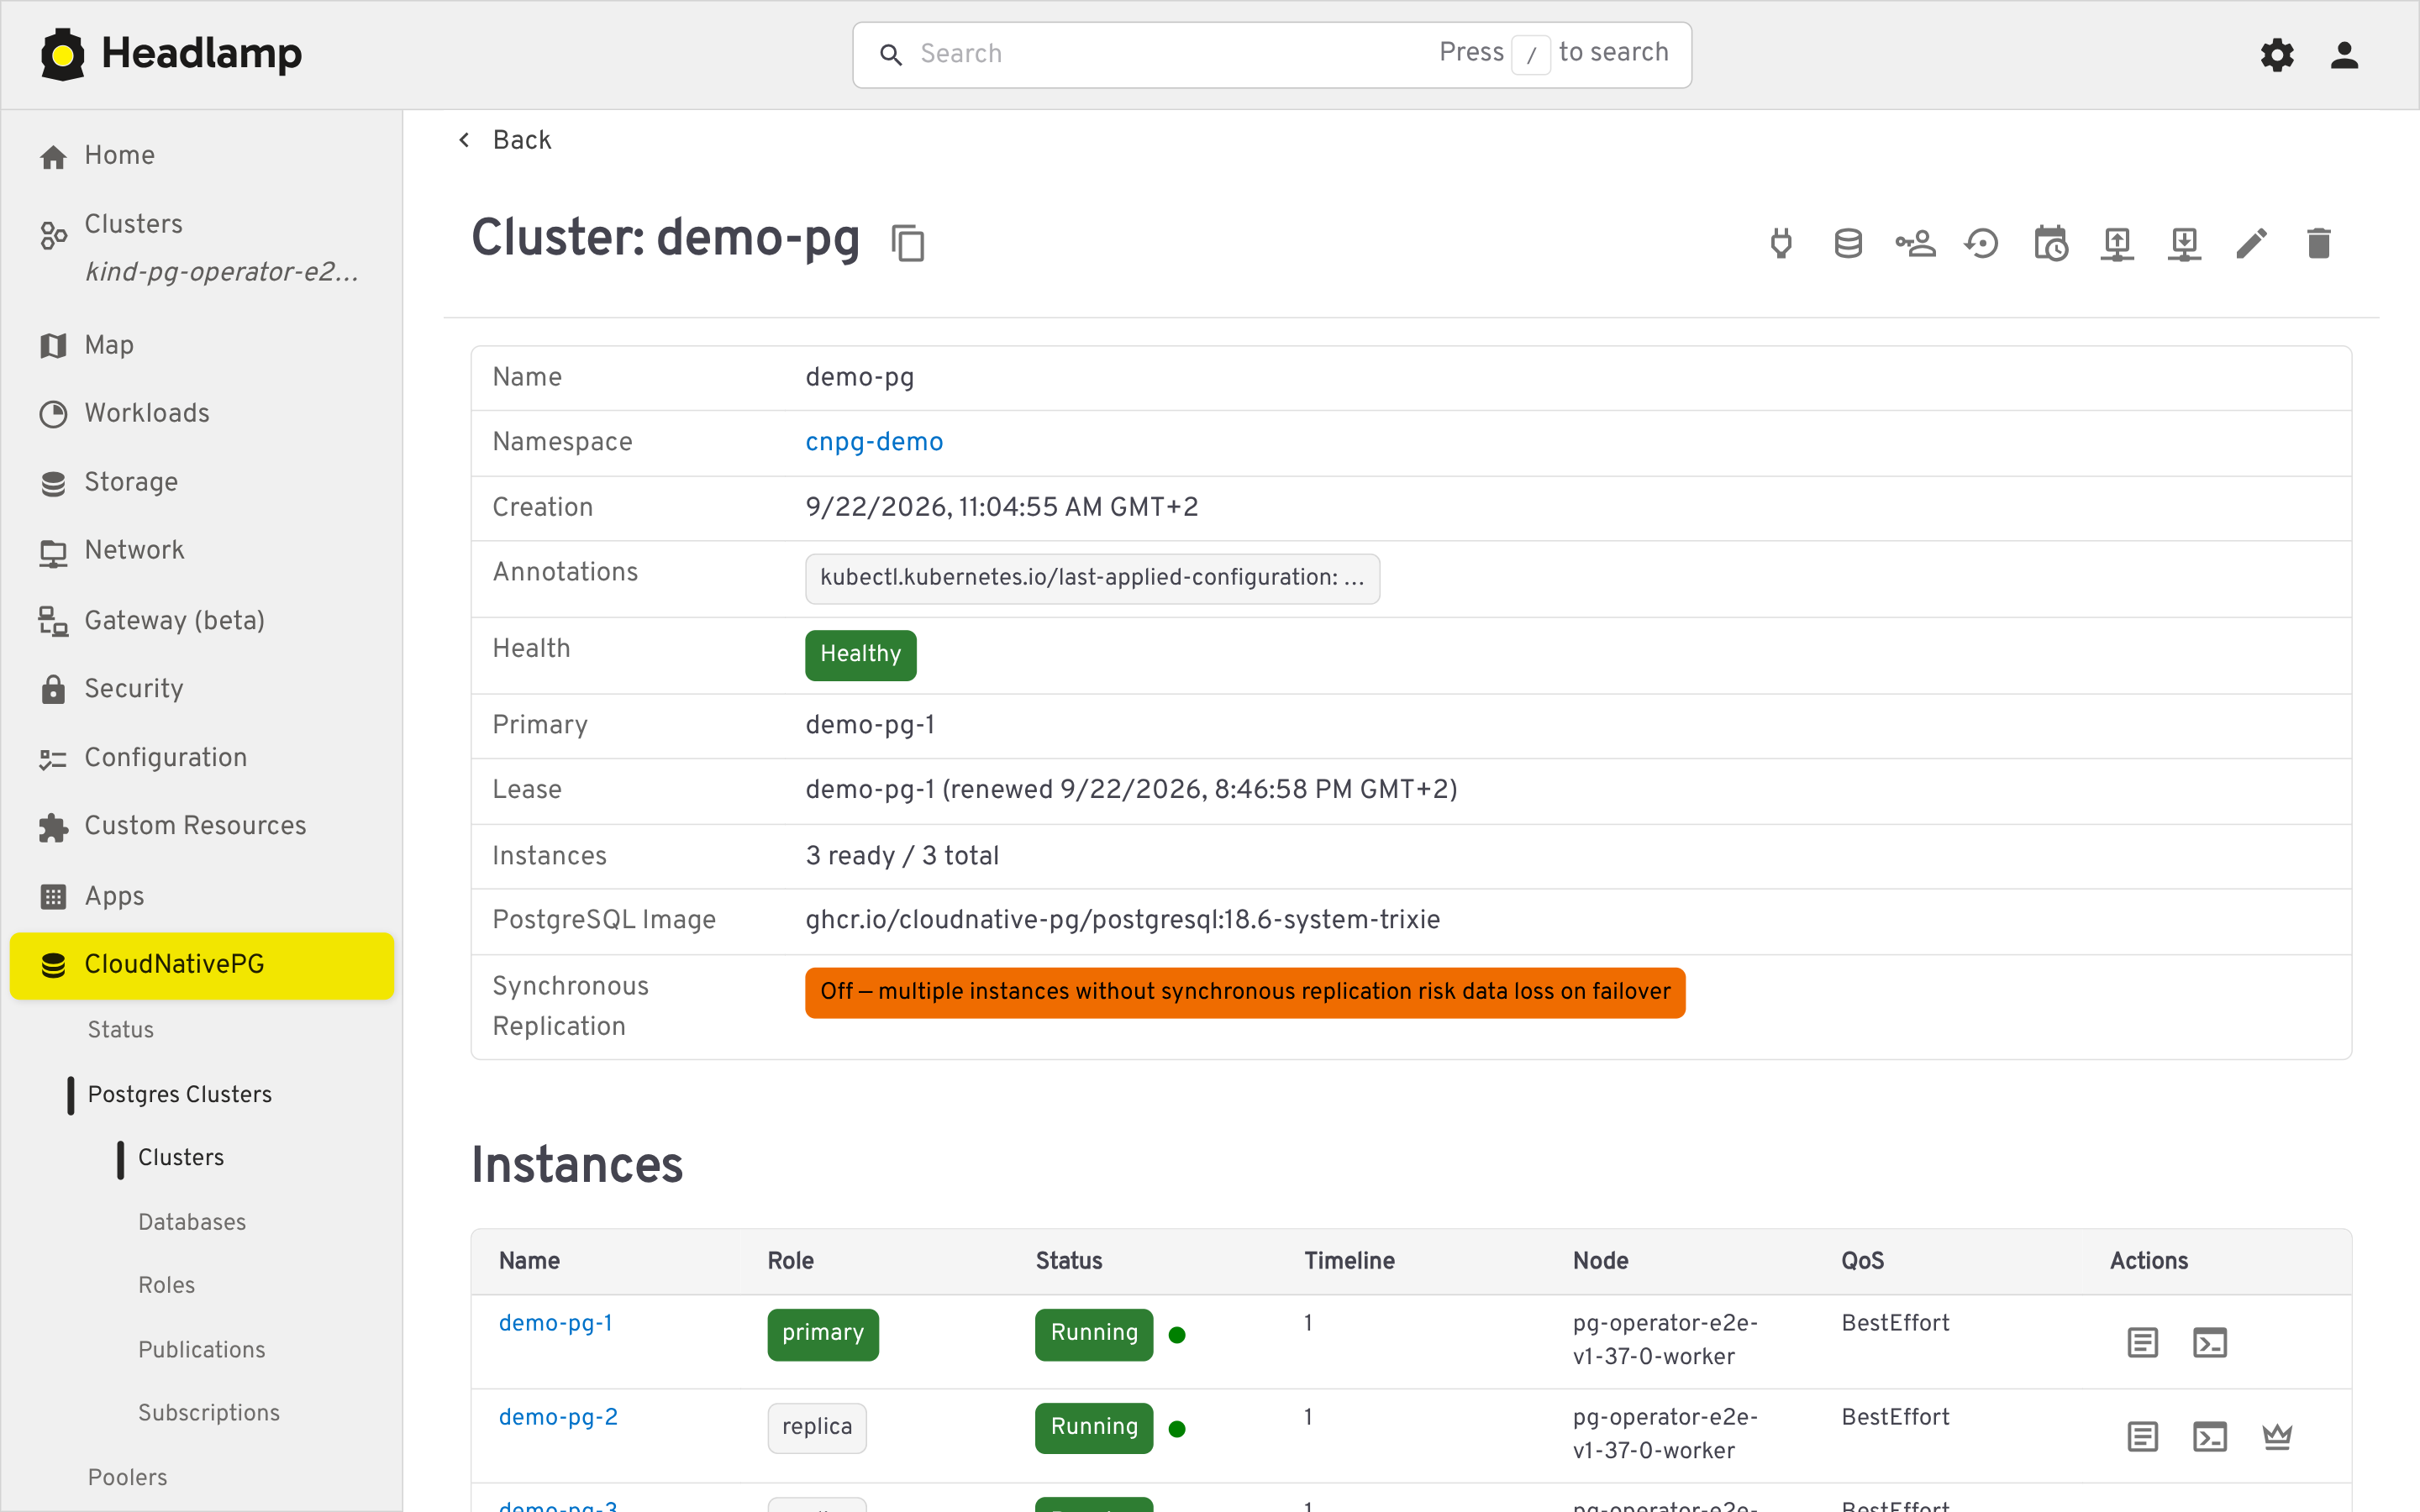Click the Instances value '3 ready / 3 total'

tap(902, 856)
